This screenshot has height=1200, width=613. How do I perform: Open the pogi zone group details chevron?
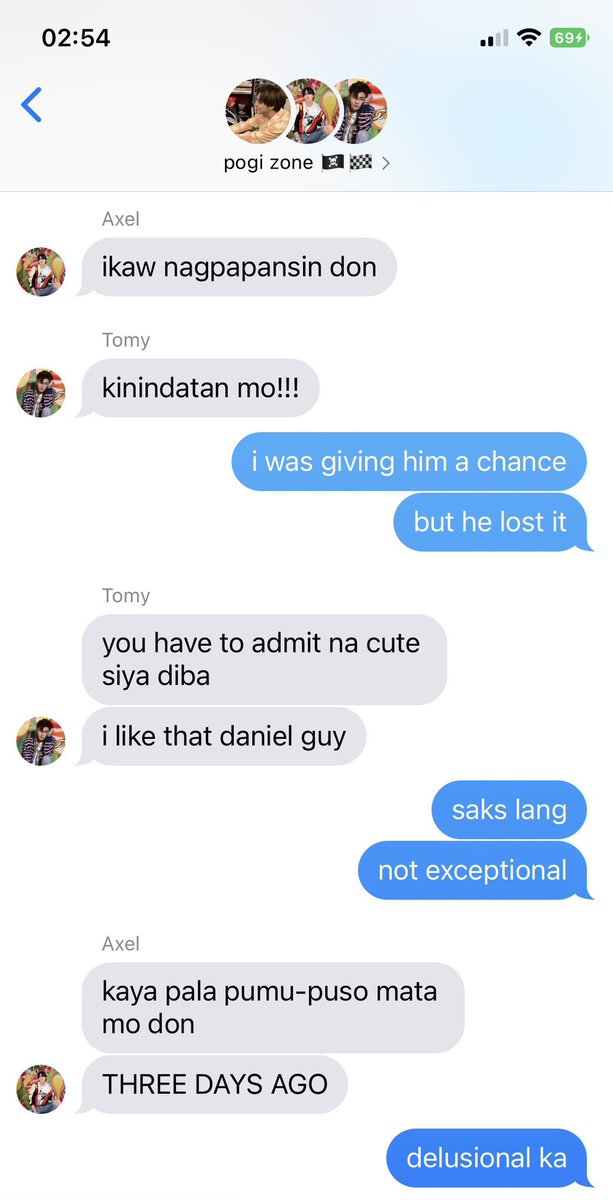click(x=386, y=162)
